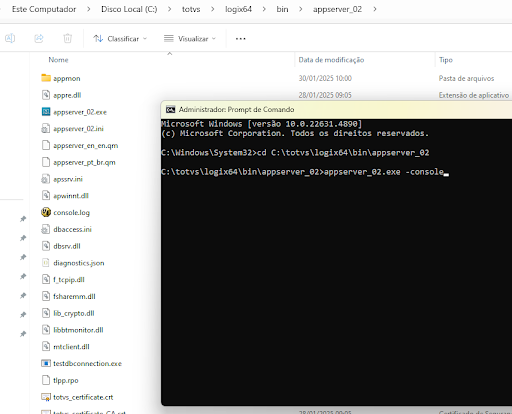Click the Share toolbar icon

[39, 38]
